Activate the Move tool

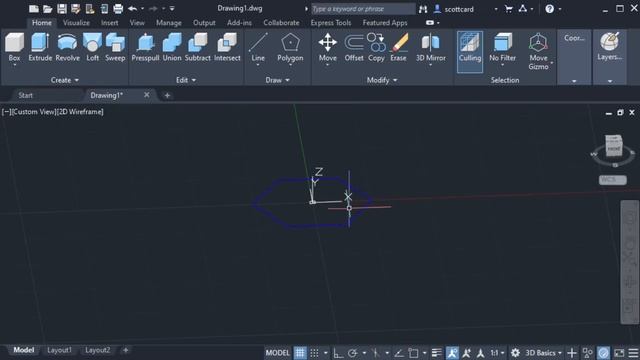[328, 48]
